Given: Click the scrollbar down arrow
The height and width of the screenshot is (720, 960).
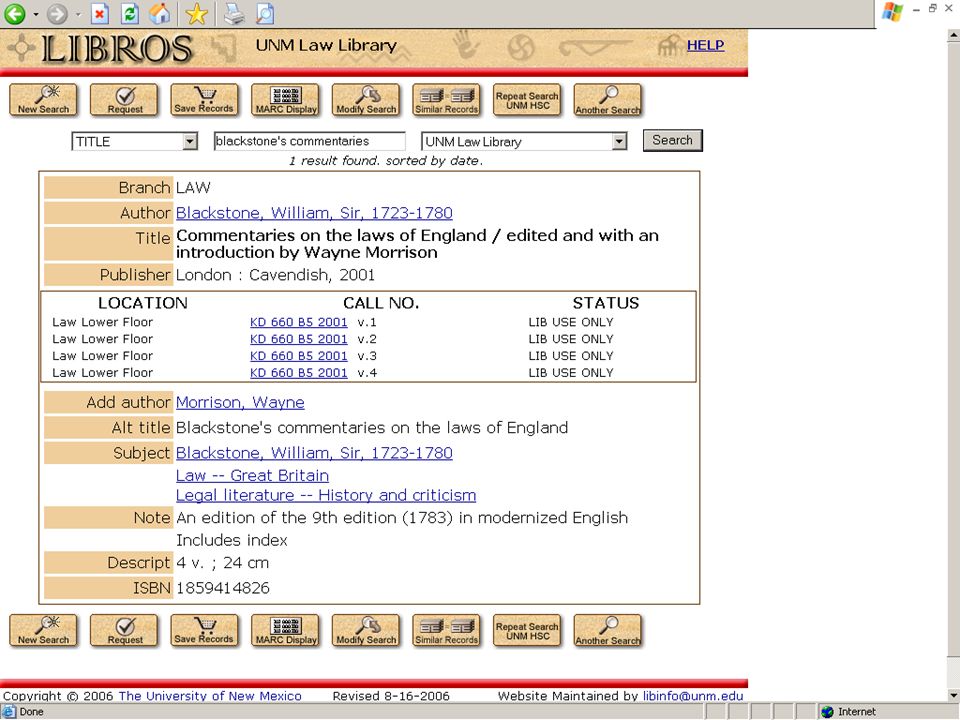Looking at the screenshot, I should coord(953,696).
